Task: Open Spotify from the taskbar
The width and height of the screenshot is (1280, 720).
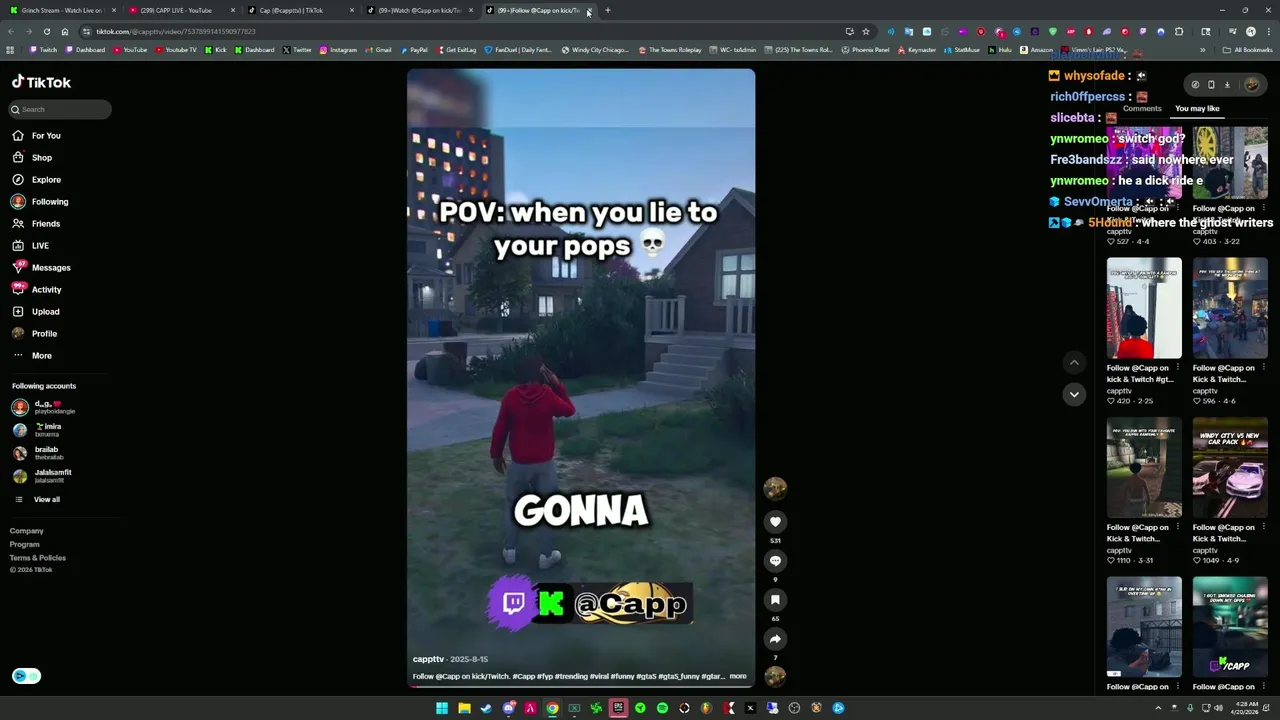Action: click(x=662, y=708)
